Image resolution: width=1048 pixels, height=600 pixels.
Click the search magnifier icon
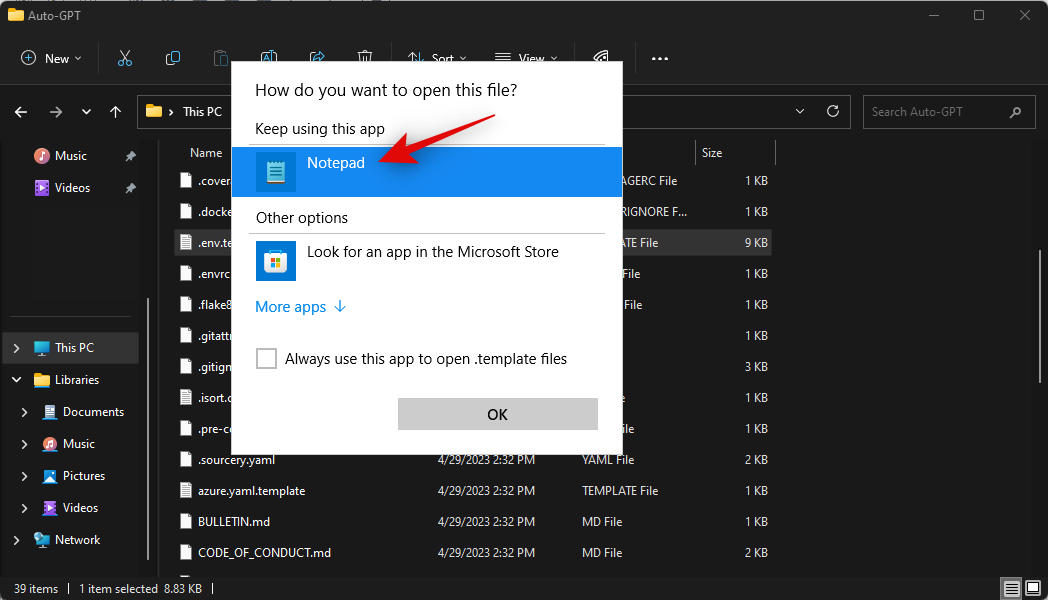click(1015, 112)
